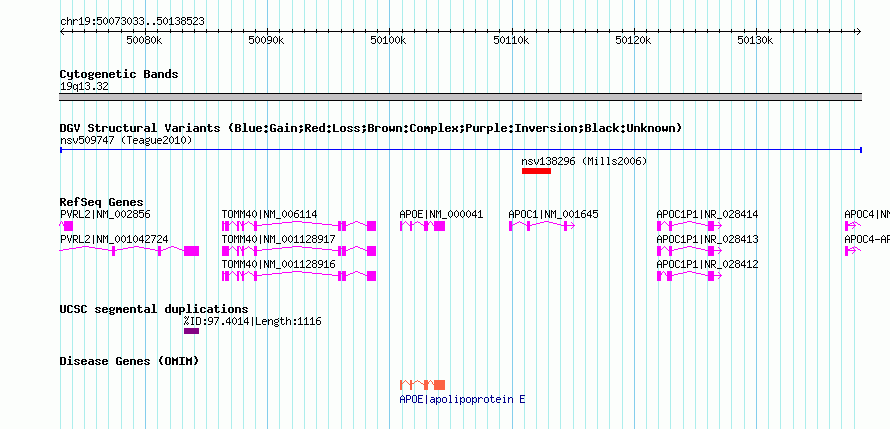
Task: Click the PVRL2|NM_002856 gene label
Action: click(106, 214)
